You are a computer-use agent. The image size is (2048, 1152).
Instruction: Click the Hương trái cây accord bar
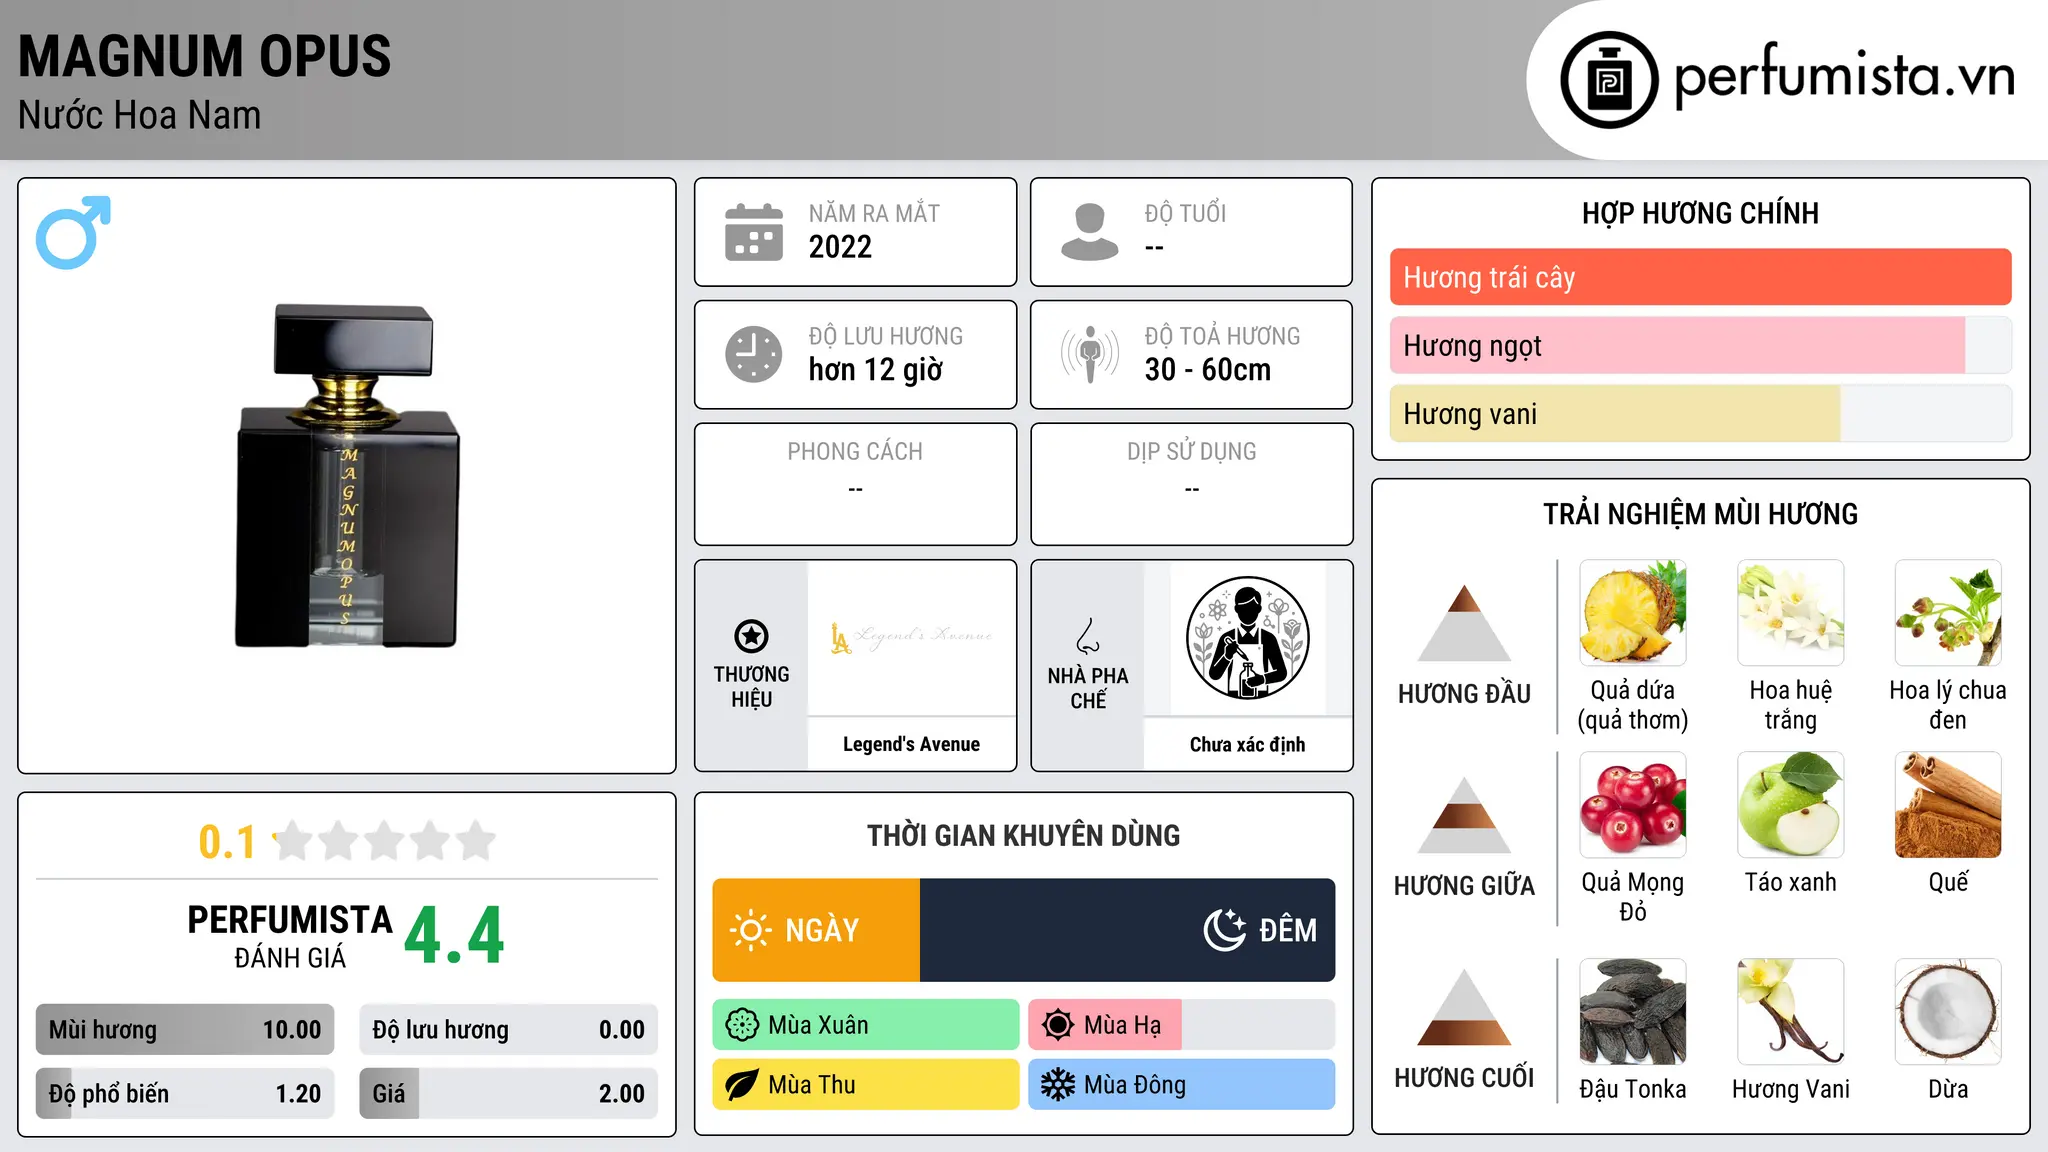point(1700,277)
